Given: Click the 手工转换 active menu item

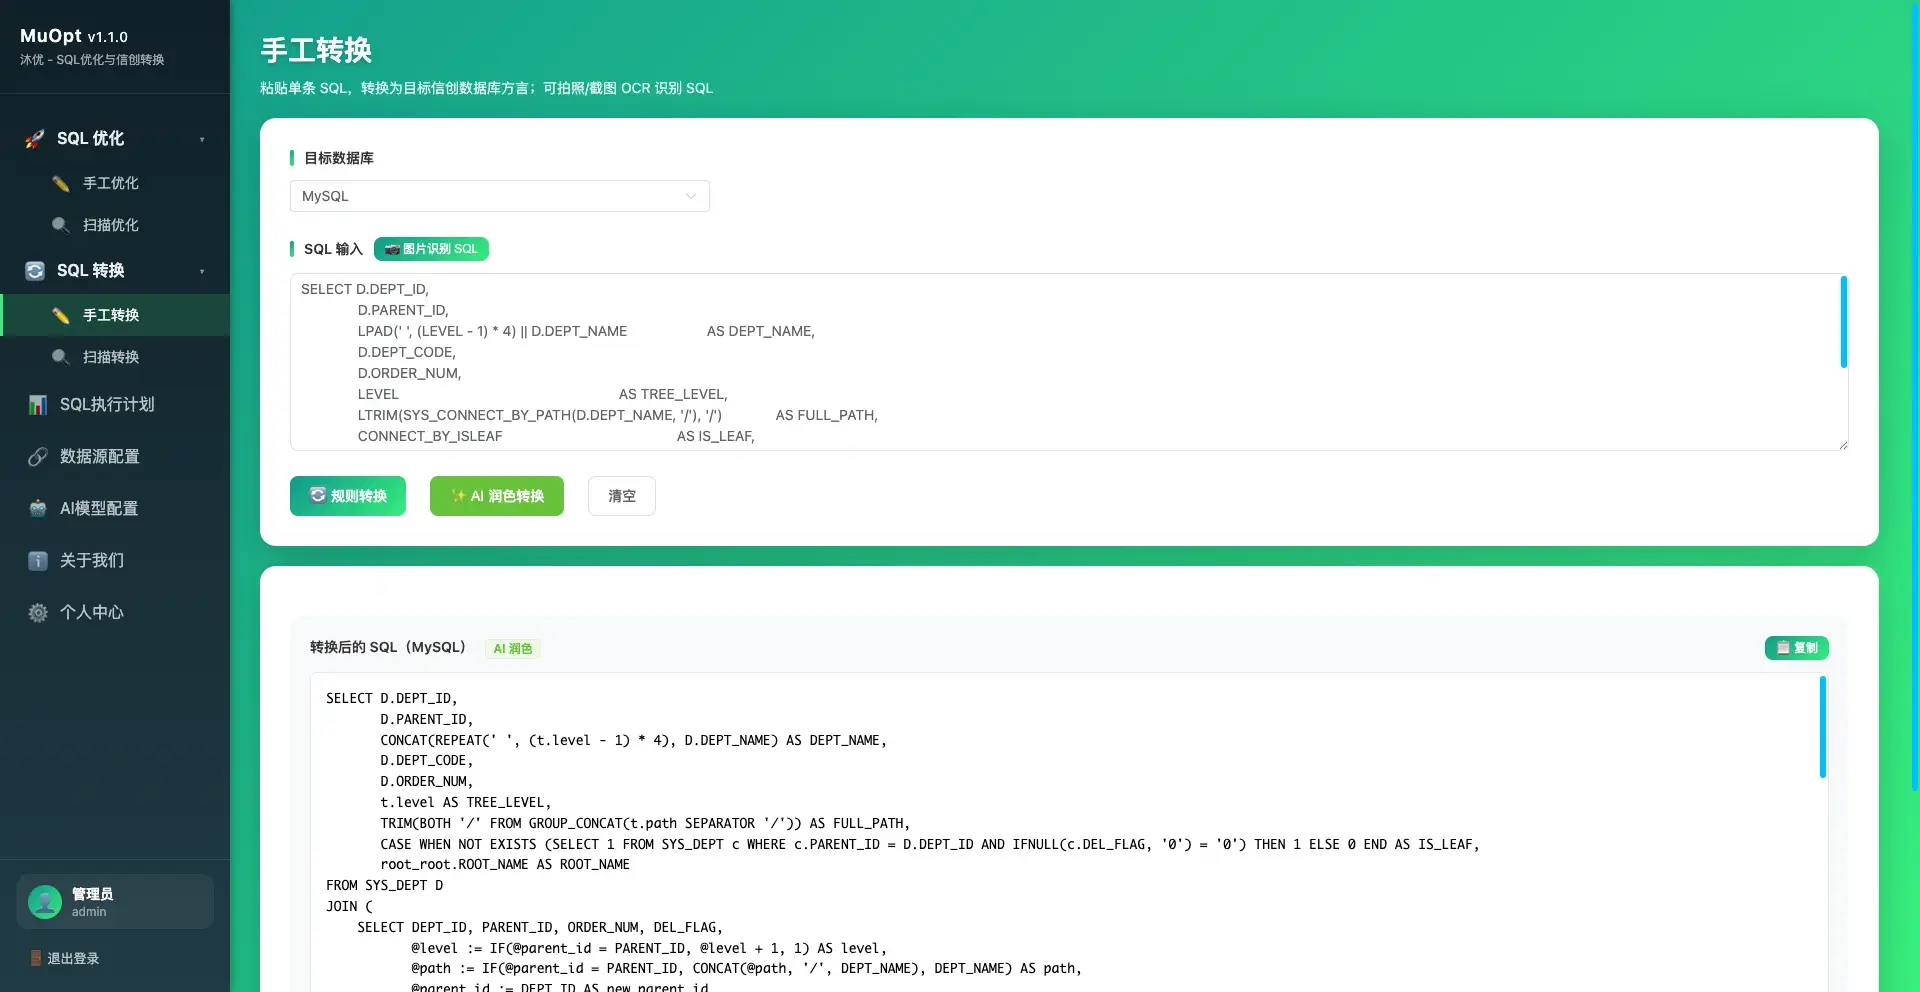Looking at the screenshot, I should point(115,315).
